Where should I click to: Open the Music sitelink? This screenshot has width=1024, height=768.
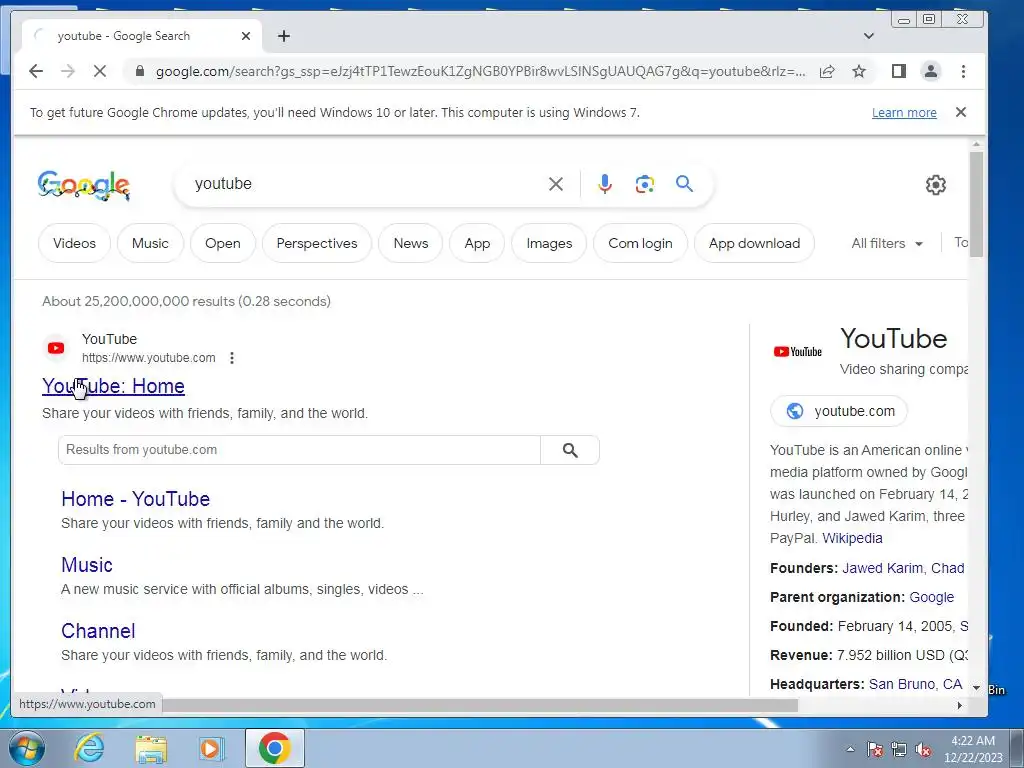click(87, 565)
